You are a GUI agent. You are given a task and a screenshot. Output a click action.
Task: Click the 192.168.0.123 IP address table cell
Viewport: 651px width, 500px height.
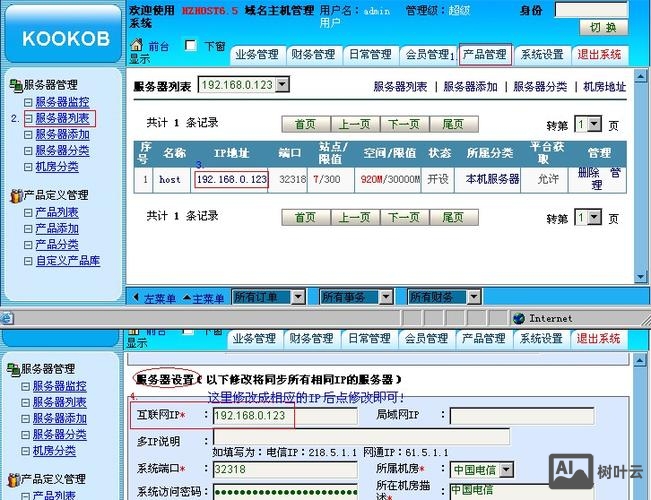232,180
